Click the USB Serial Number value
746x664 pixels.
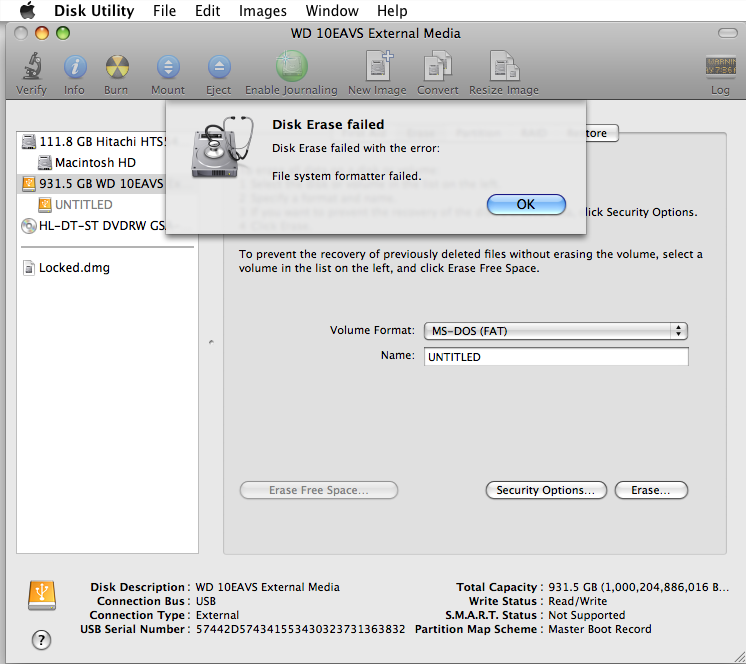coord(300,629)
